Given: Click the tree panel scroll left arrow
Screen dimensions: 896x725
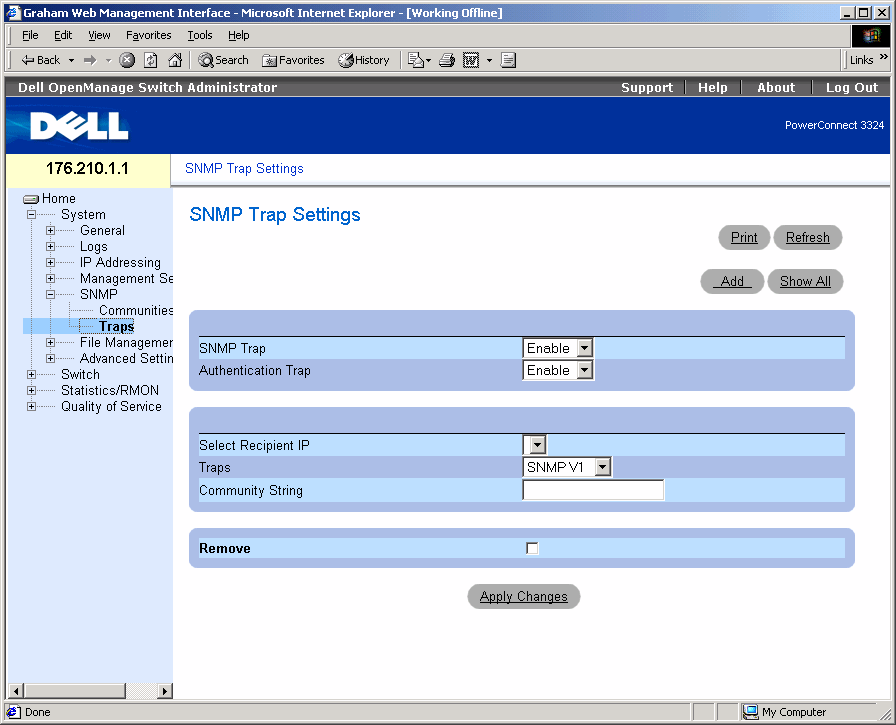Looking at the screenshot, I should tap(16, 691).
